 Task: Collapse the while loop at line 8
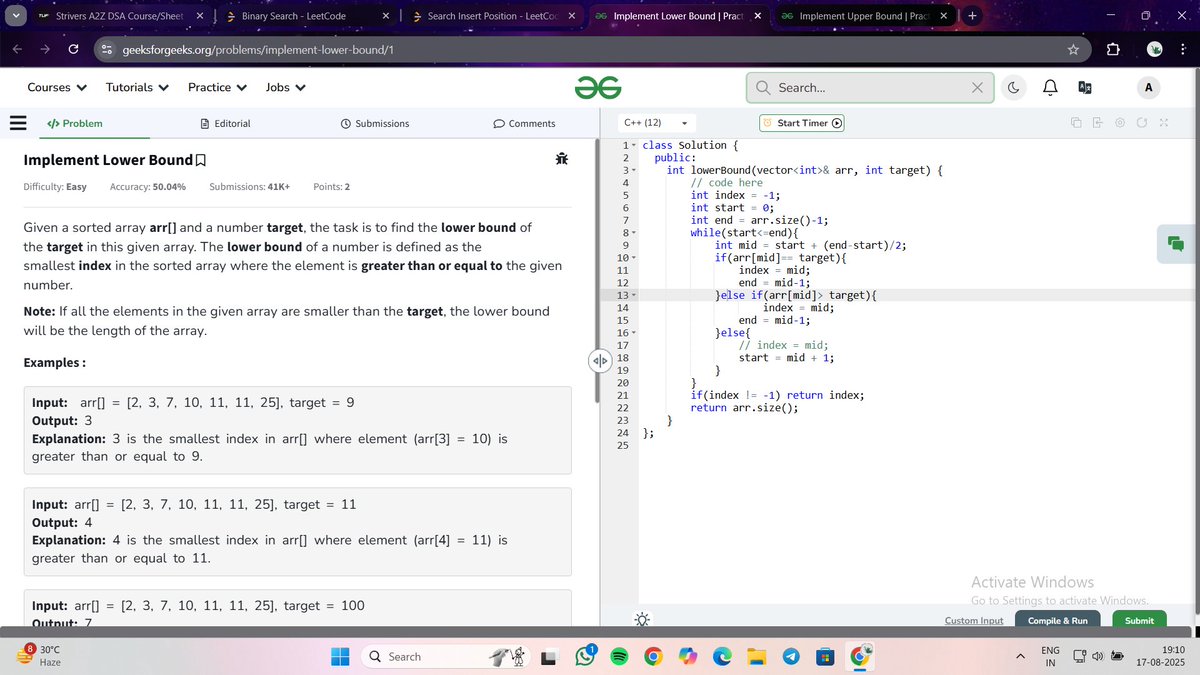point(634,233)
